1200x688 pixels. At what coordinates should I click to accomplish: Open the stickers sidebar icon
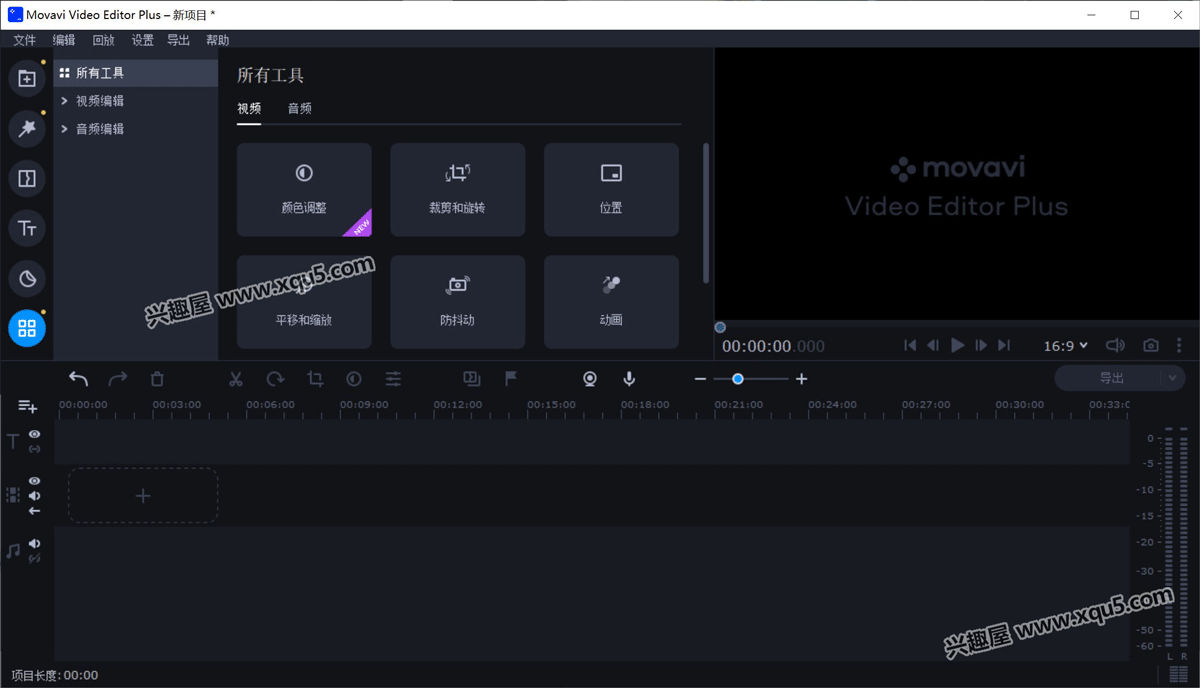tap(27, 278)
